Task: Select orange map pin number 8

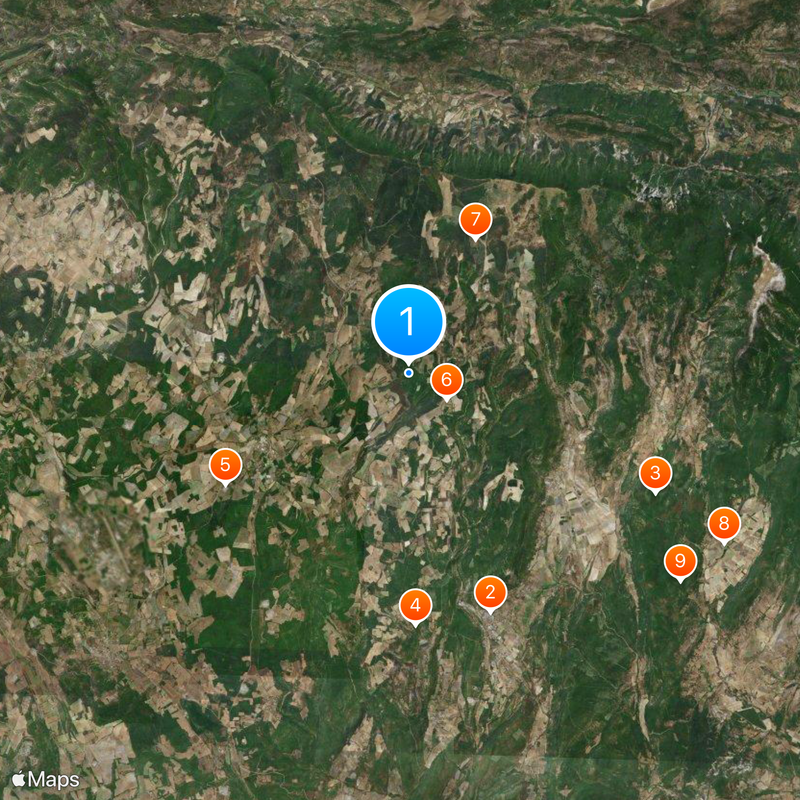Action: click(723, 524)
